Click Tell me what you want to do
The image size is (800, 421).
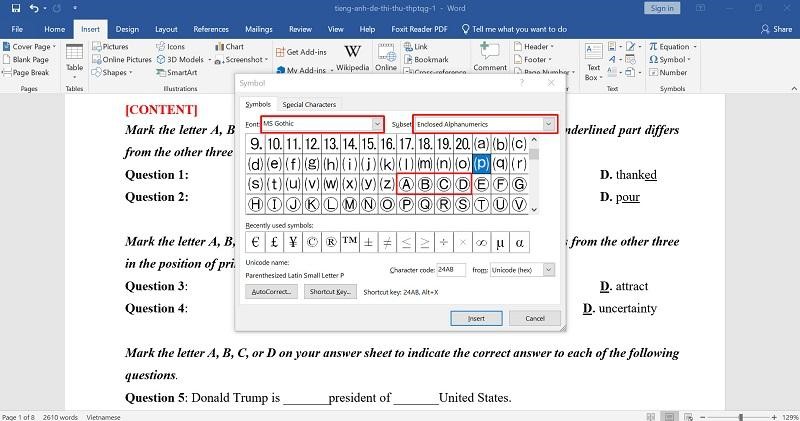pos(514,29)
